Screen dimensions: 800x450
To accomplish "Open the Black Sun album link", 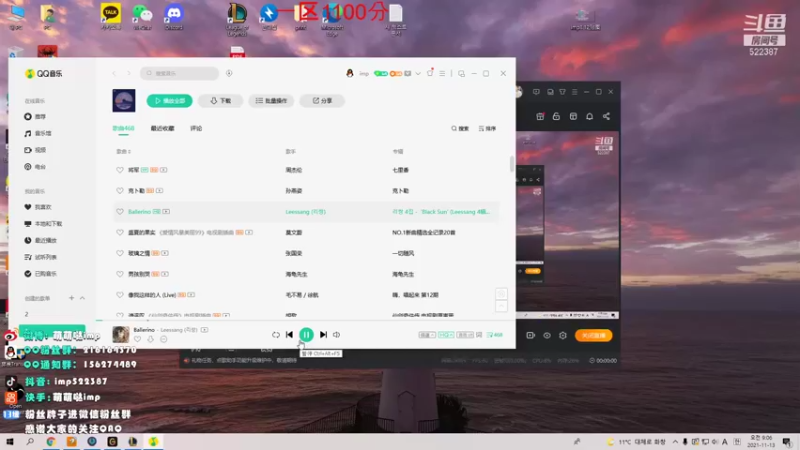I will (441, 212).
